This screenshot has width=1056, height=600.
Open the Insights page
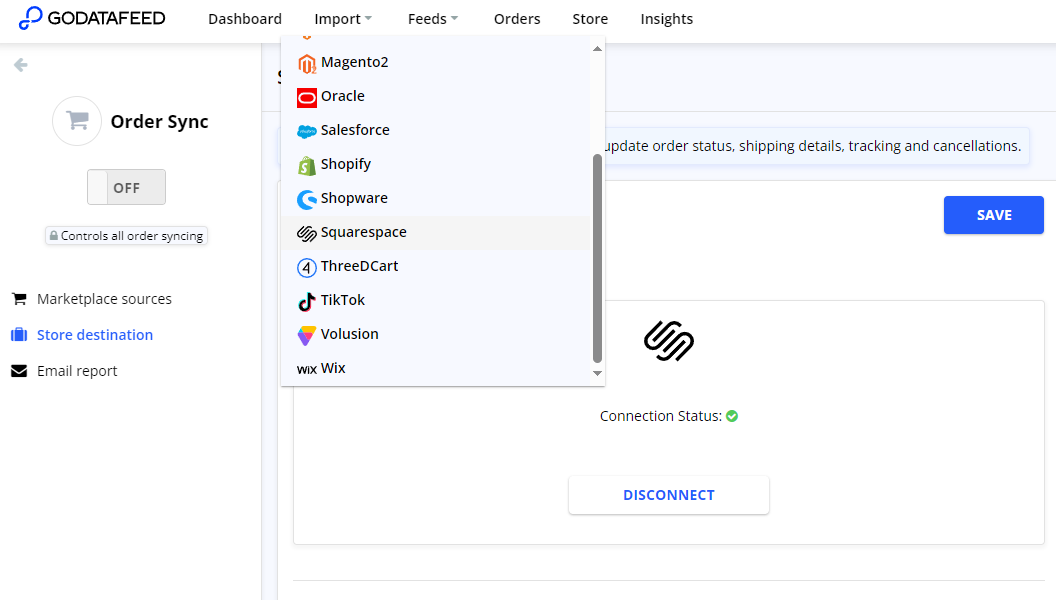coord(667,19)
